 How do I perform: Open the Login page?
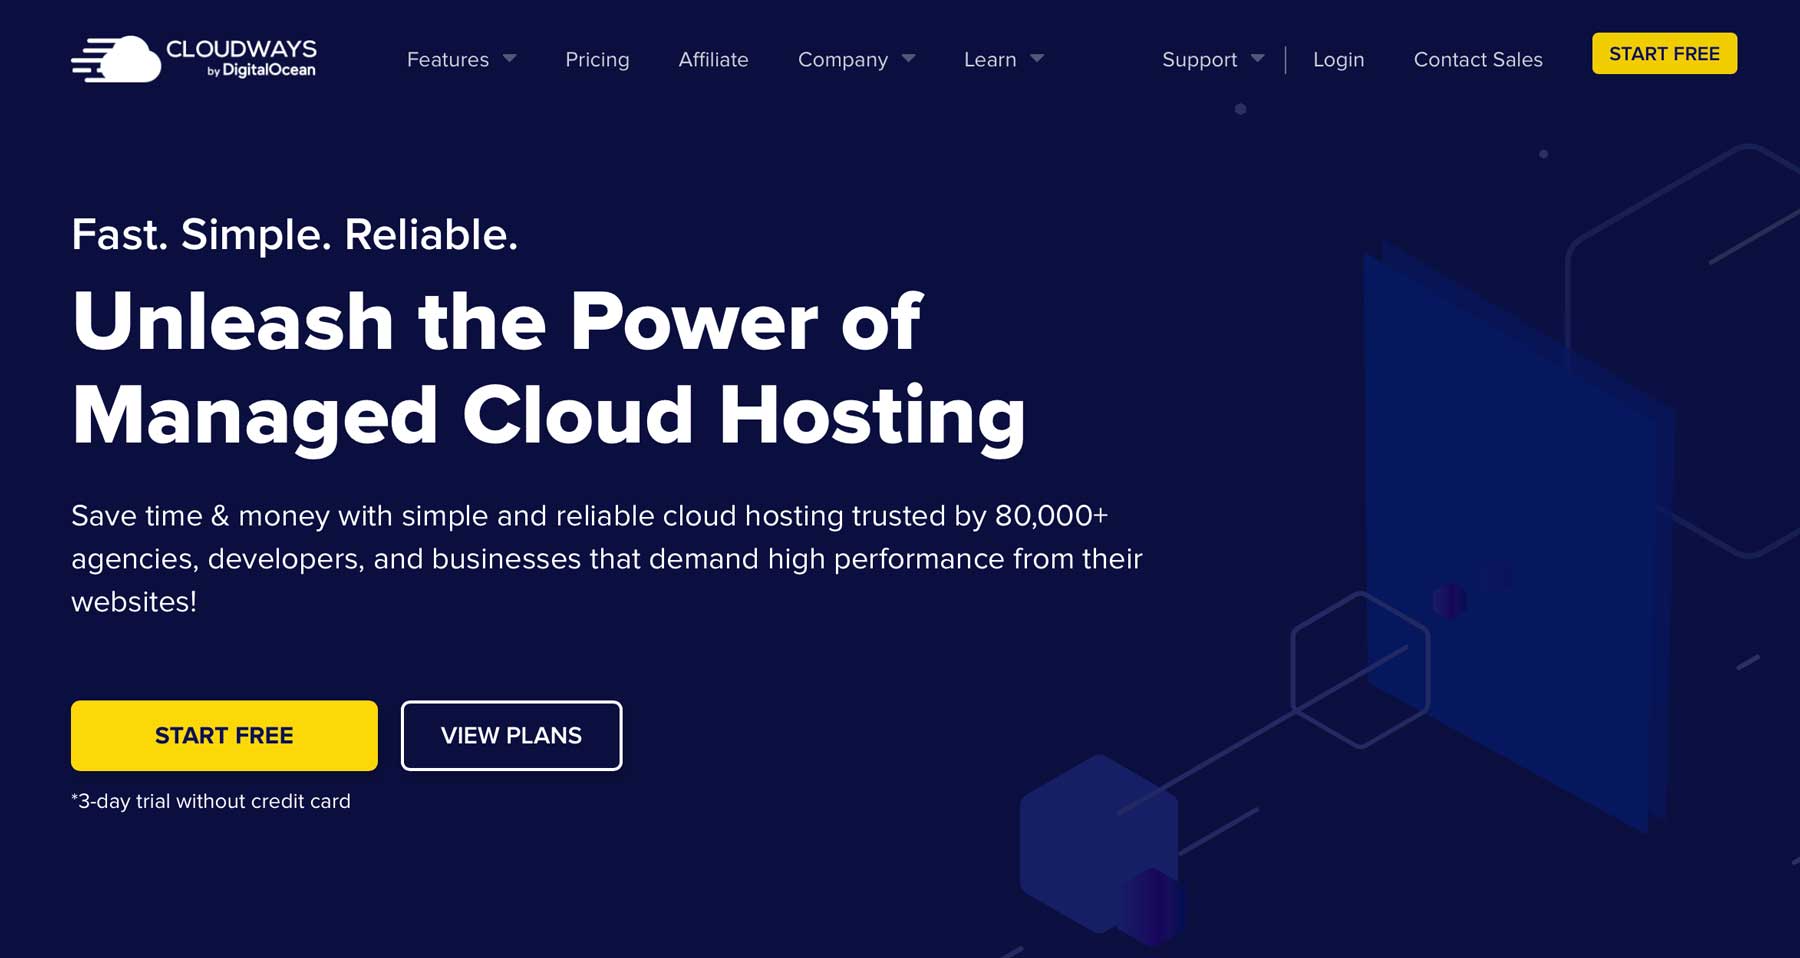pyautogui.click(x=1338, y=60)
